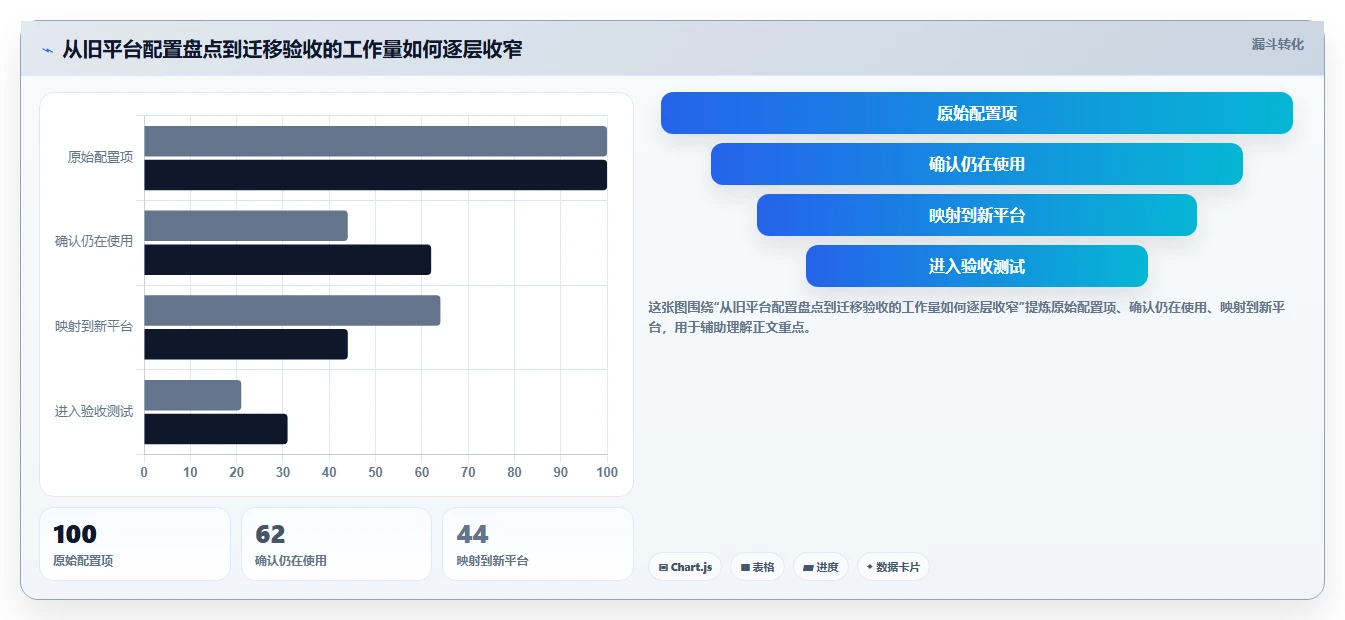Click the x-axis tick label 30
1345x620 pixels.
283,472
